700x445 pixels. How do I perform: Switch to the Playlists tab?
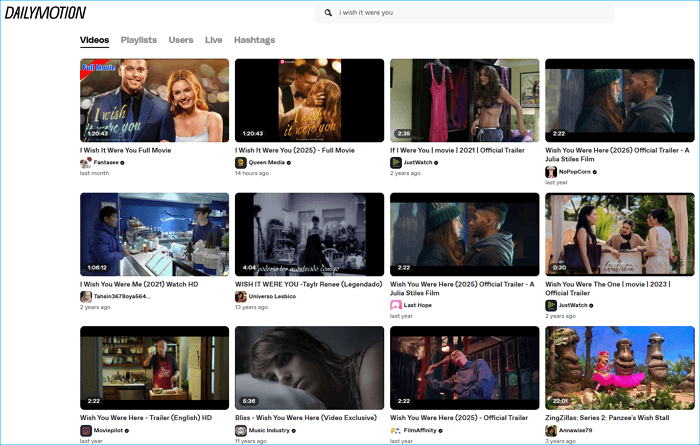[x=139, y=40]
